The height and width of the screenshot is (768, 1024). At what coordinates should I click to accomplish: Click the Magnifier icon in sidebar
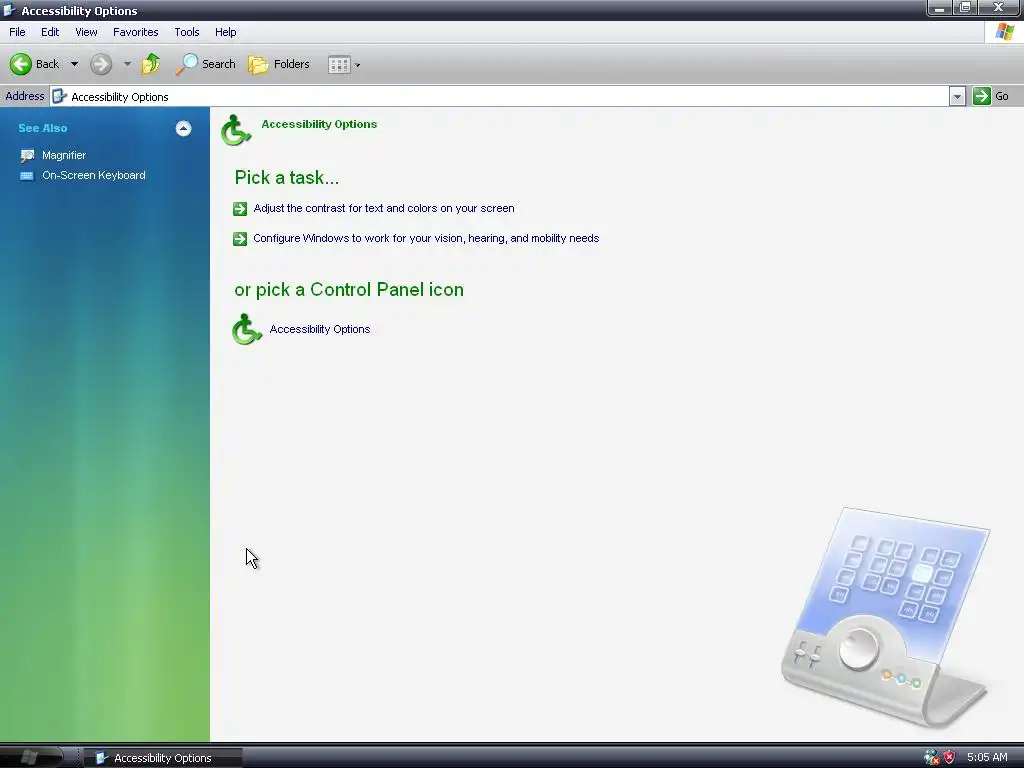(x=27, y=155)
